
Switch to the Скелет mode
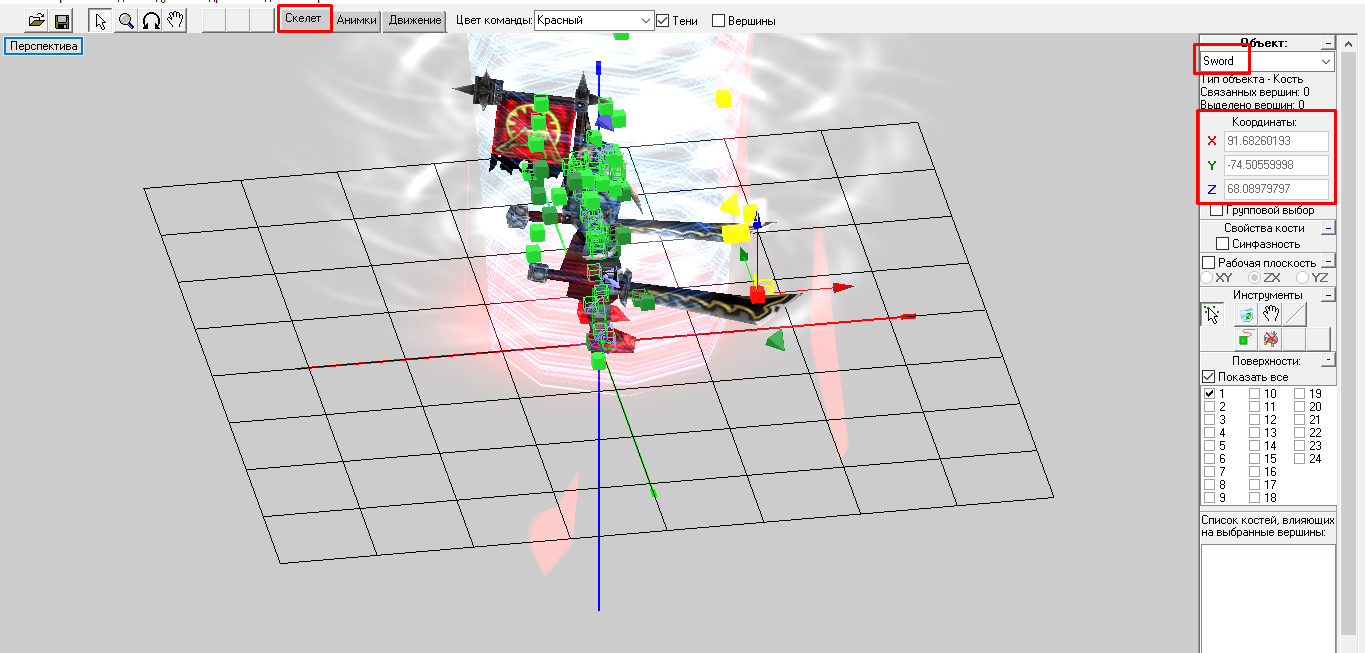click(305, 19)
